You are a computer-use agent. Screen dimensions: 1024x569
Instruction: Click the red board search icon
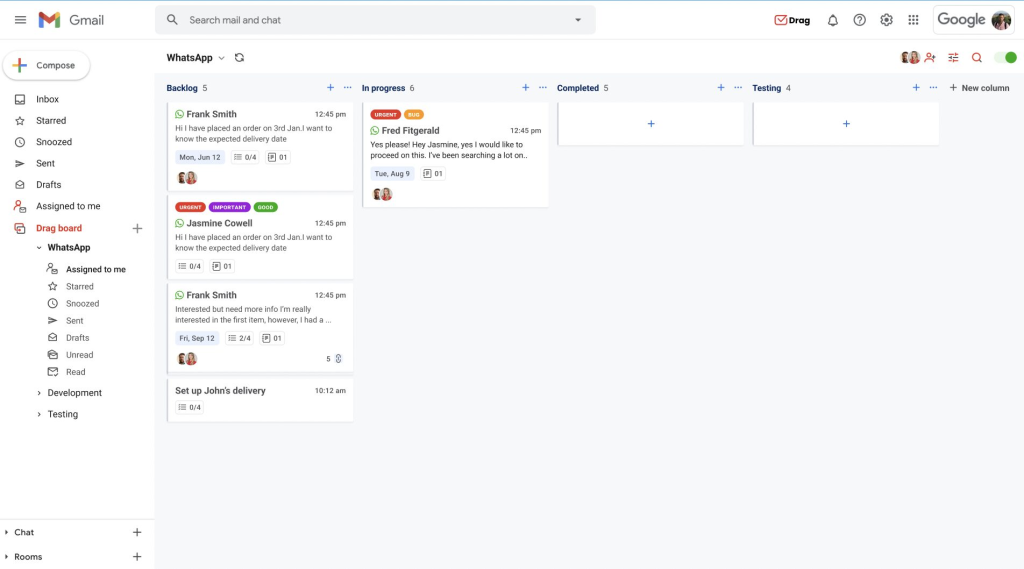(977, 57)
